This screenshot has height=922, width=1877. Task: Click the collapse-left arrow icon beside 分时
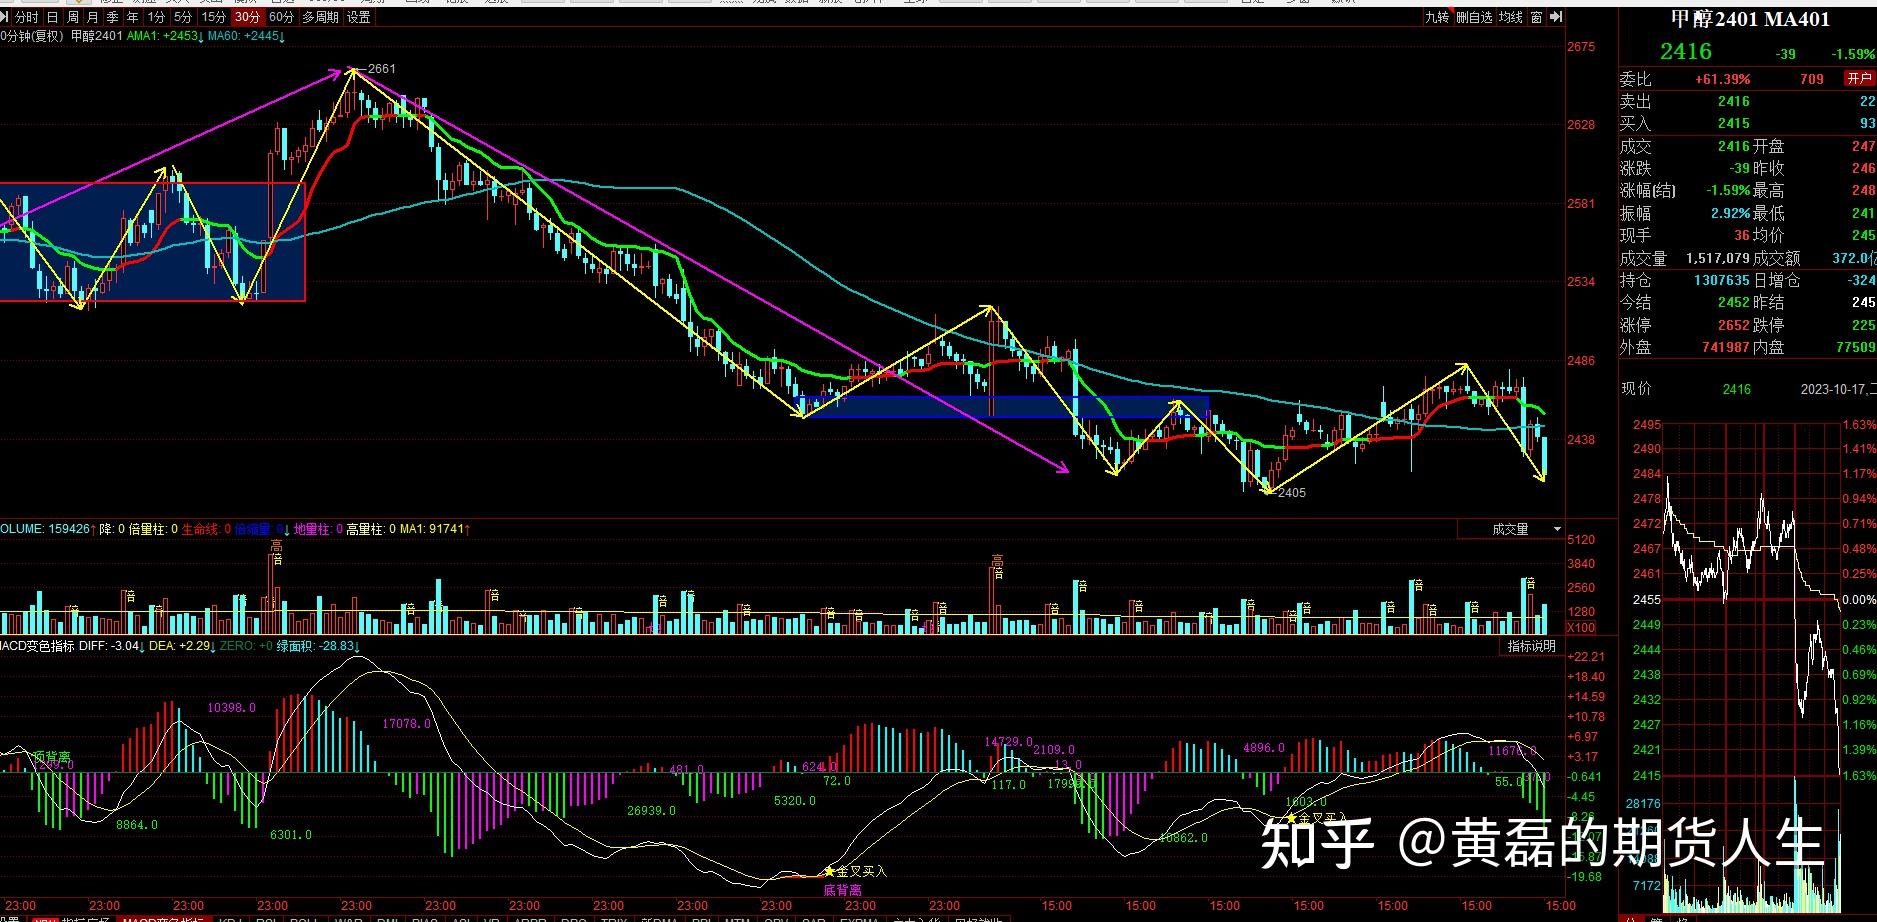tap(5, 17)
